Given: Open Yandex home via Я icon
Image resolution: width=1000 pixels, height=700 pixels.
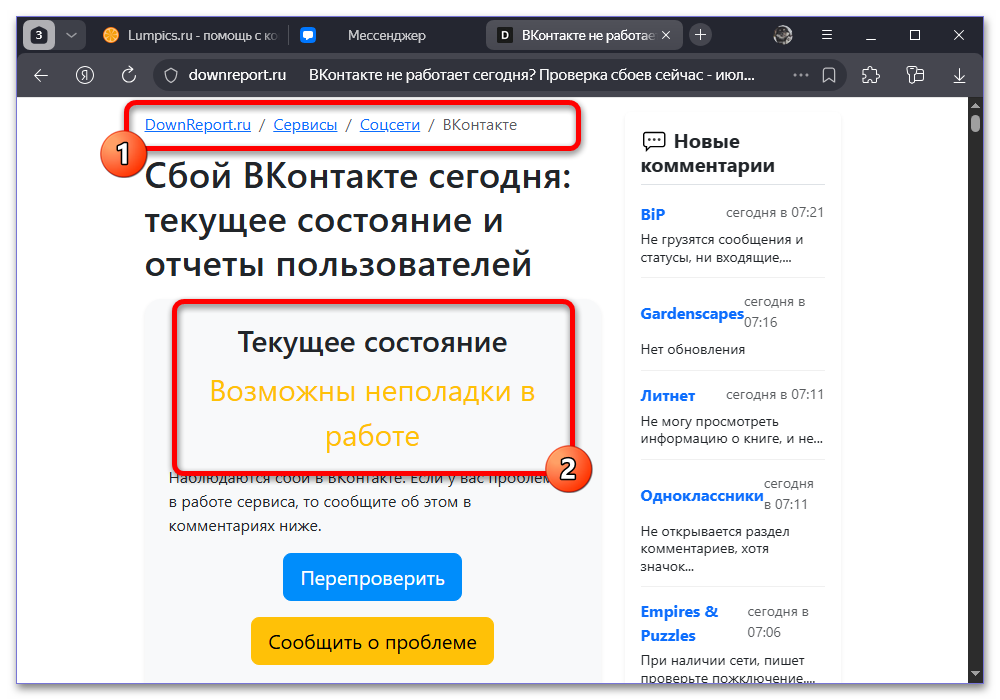Looking at the screenshot, I should (85, 76).
